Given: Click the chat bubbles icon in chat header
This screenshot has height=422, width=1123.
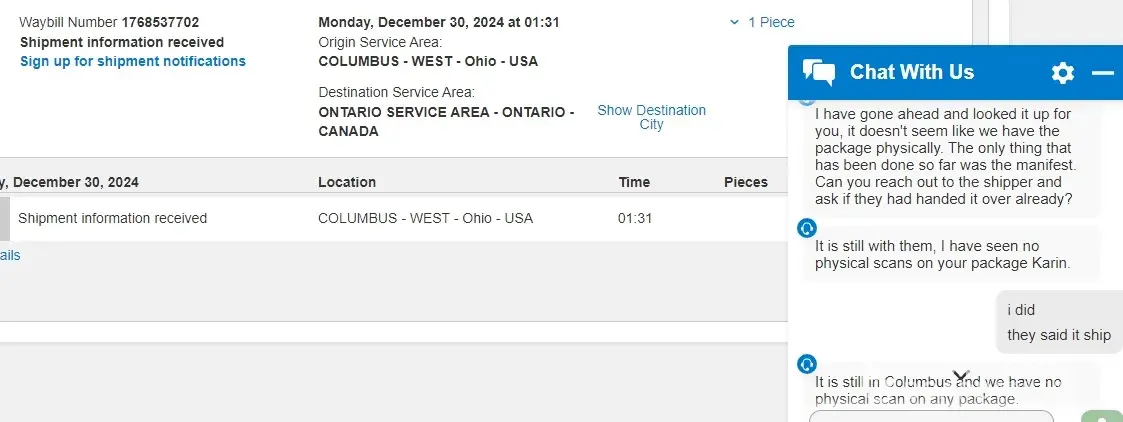Looking at the screenshot, I should tap(819, 72).
